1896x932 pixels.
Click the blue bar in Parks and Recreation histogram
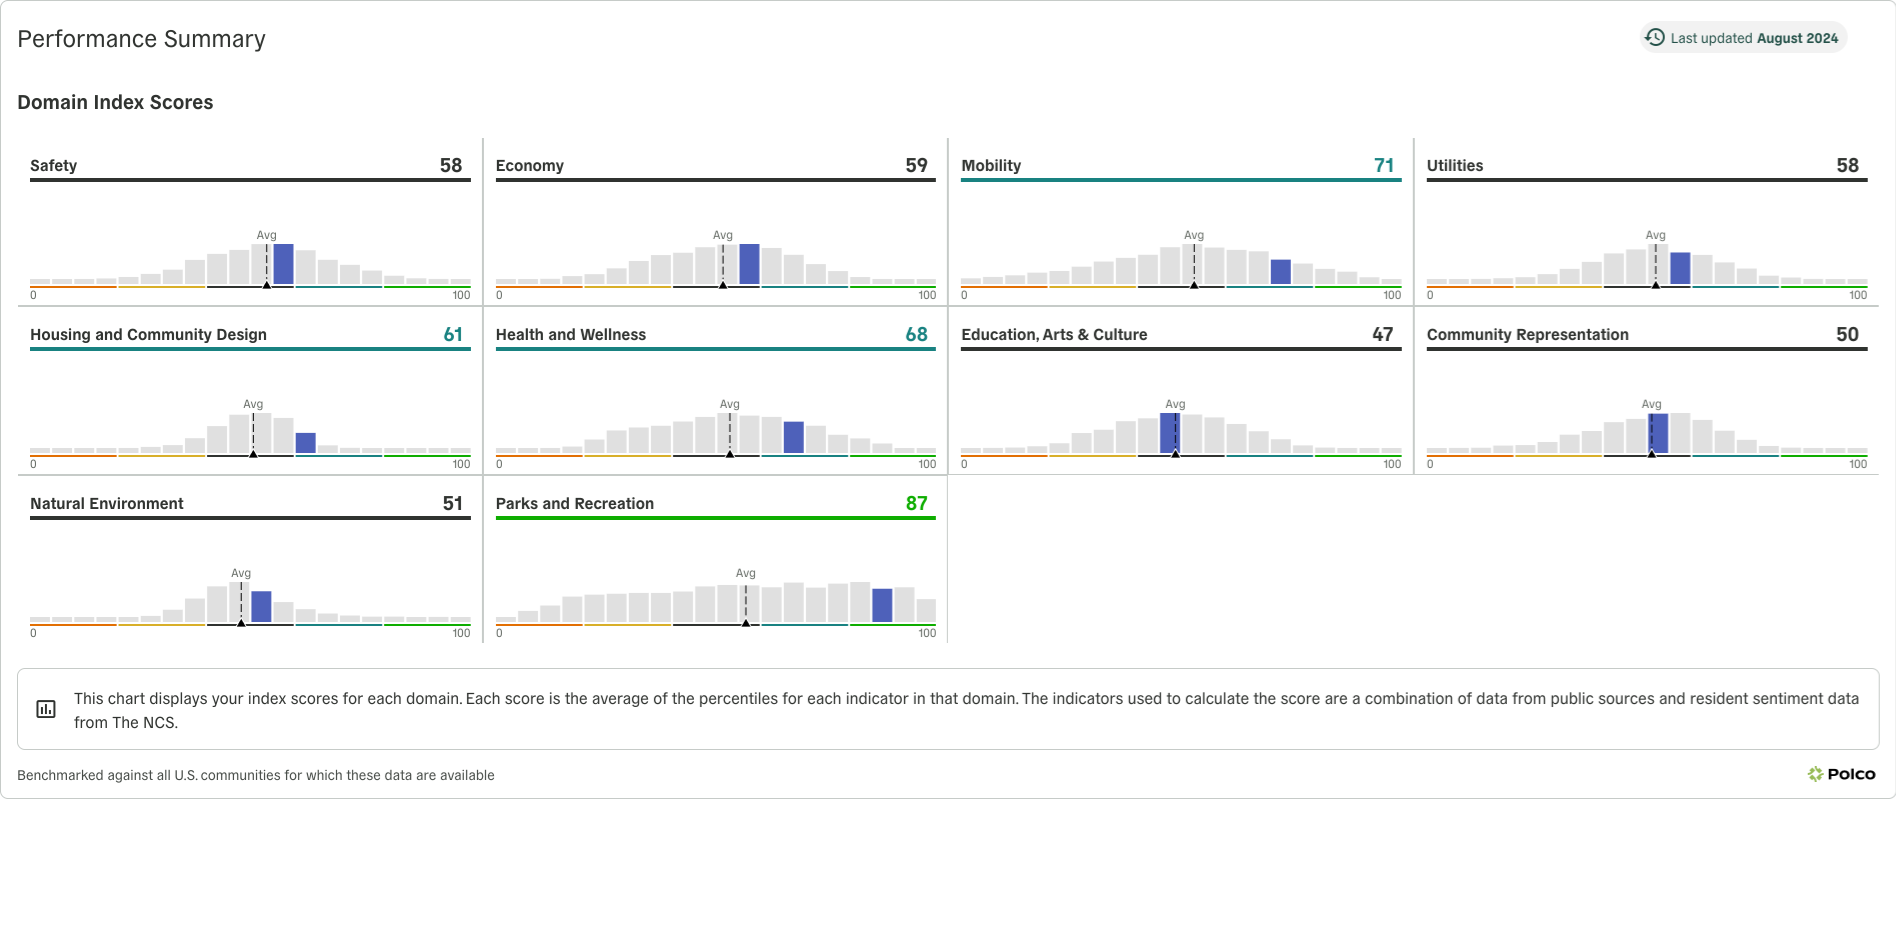(882, 605)
